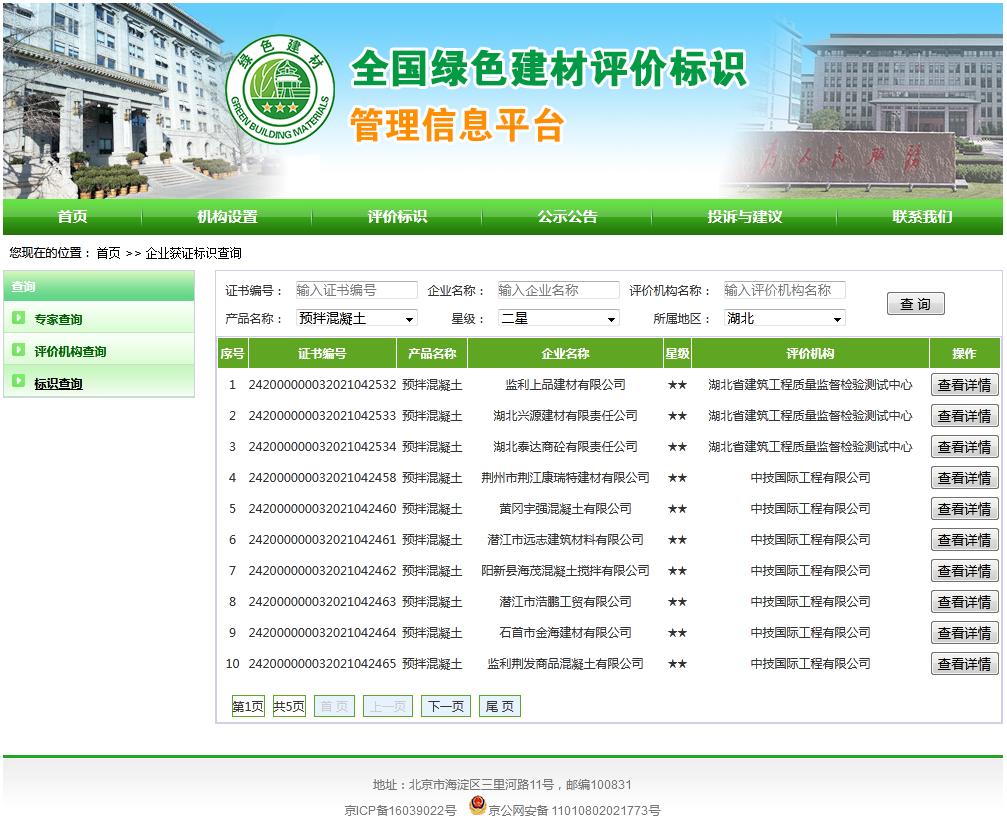This screenshot has height=820, width=1007.
Task: Click the green building materials logo
Action: (x=280, y=87)
